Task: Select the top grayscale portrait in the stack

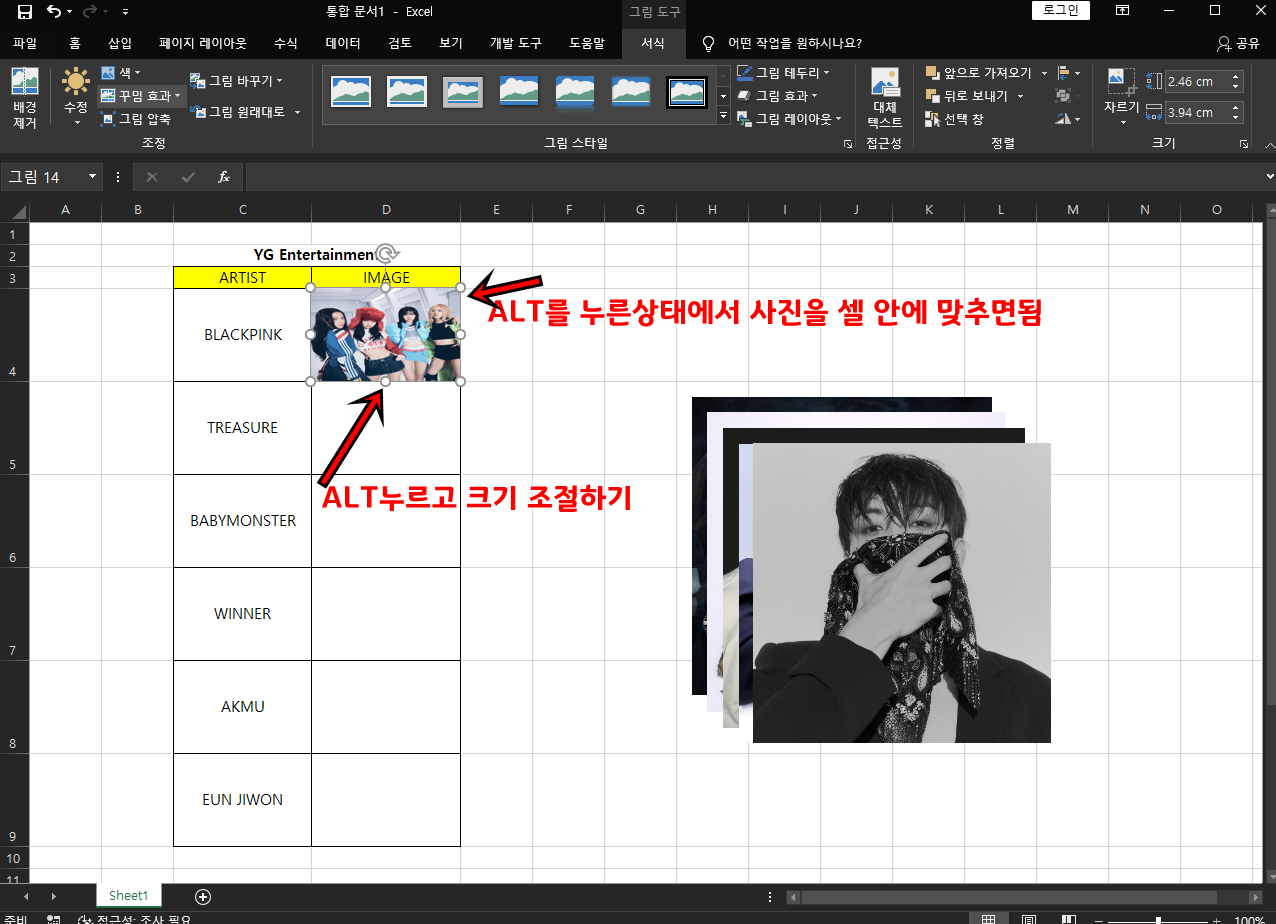Action: pyautogui.click(x=902, y=593)
